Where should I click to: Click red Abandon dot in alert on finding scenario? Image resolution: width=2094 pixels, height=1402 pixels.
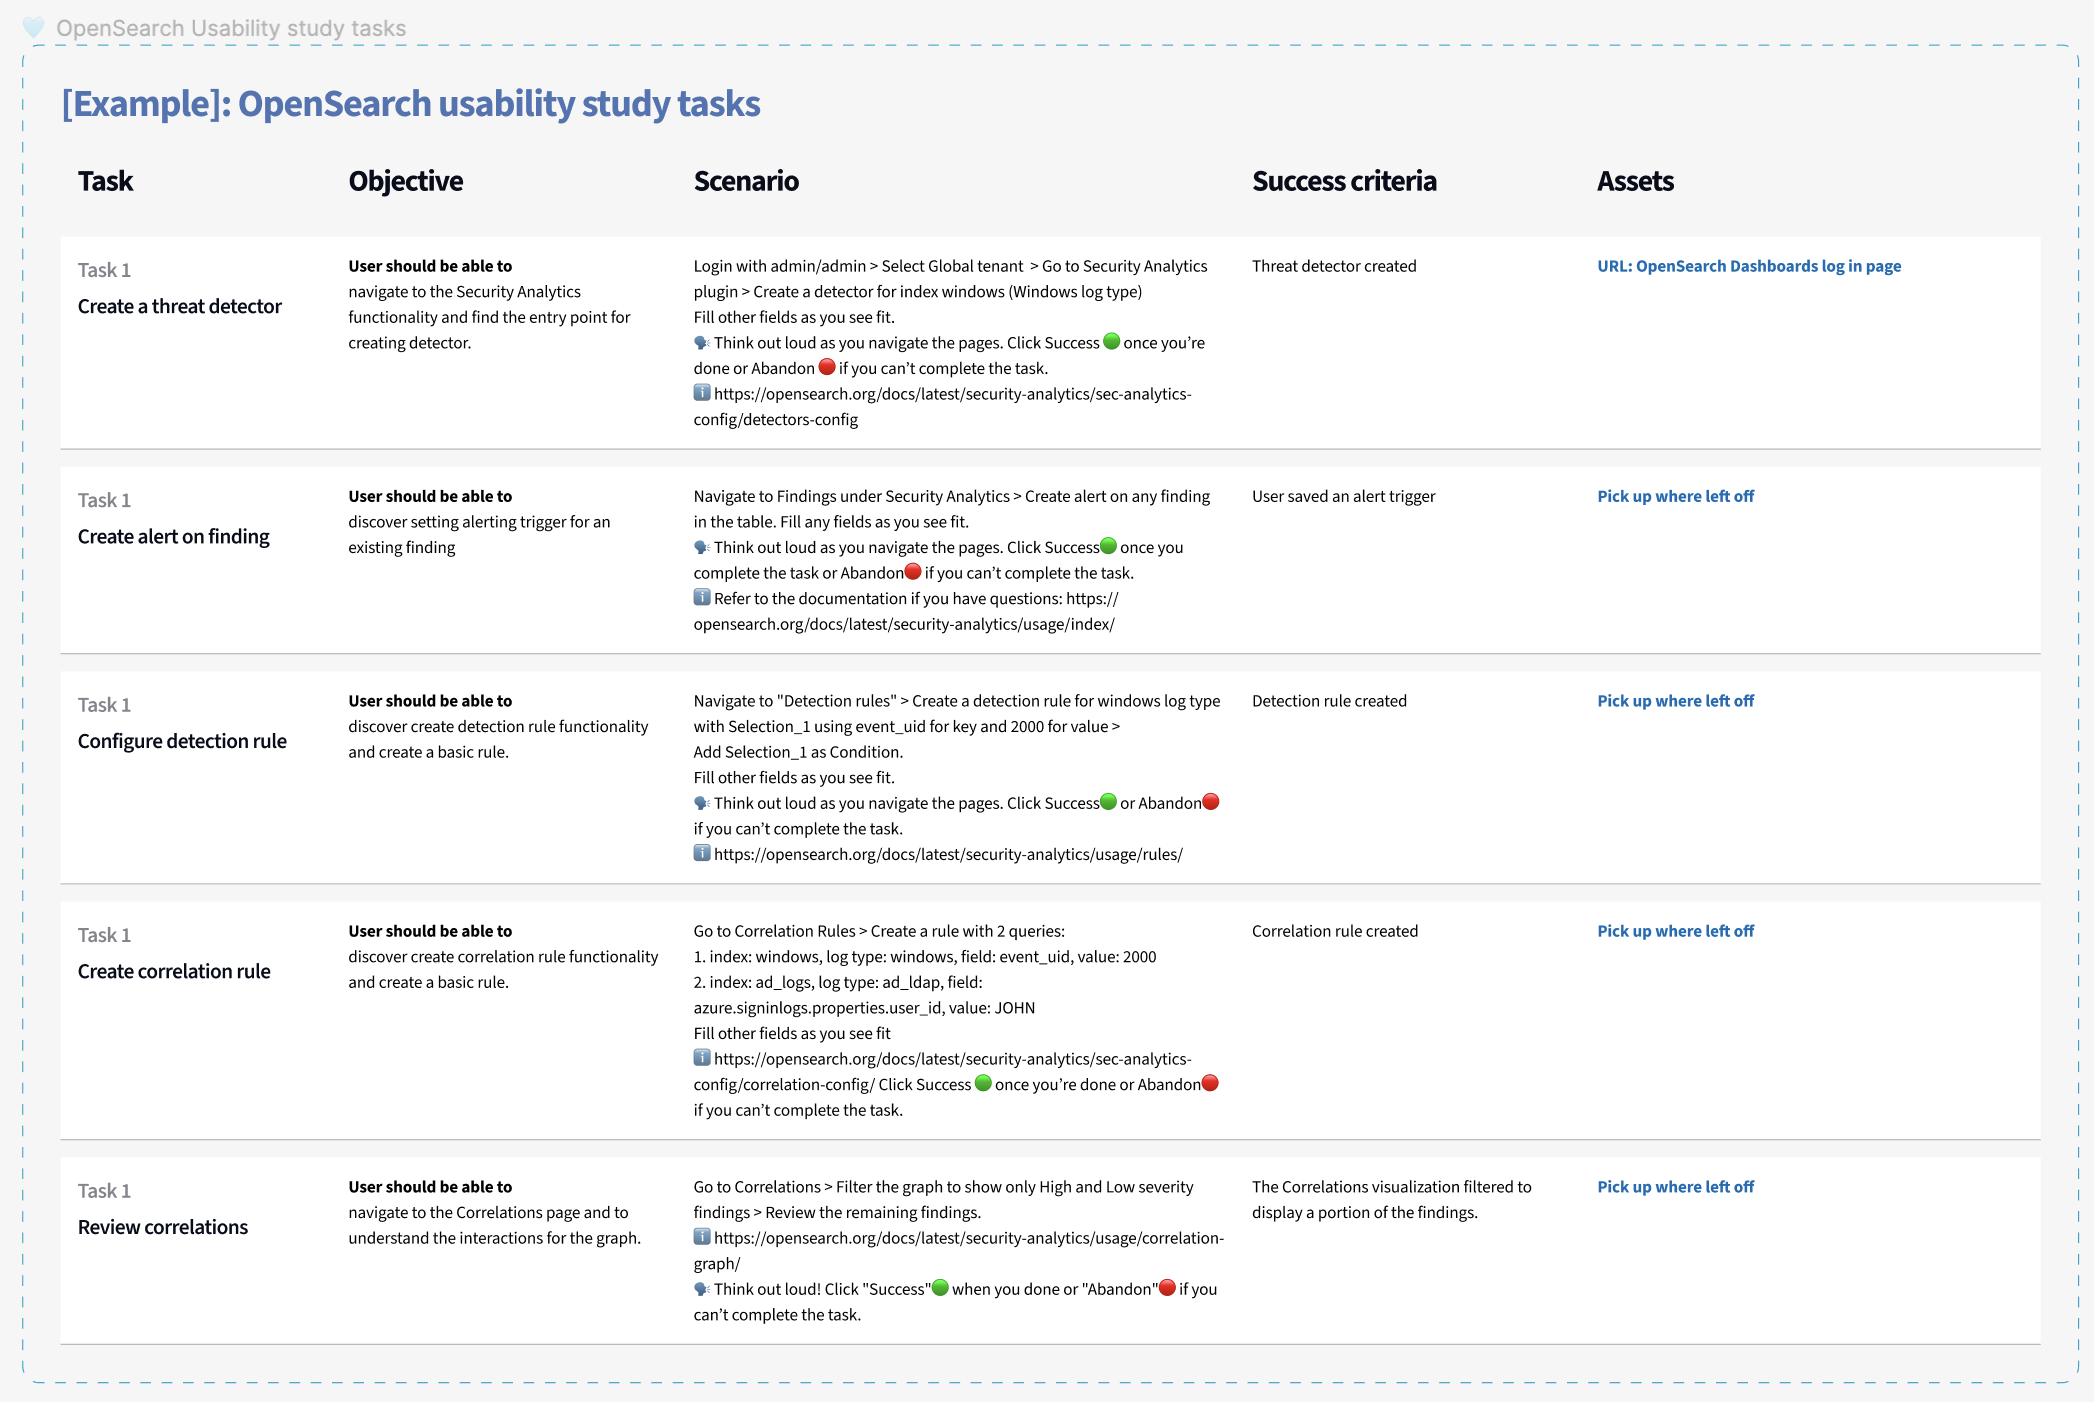pos(913,572)
